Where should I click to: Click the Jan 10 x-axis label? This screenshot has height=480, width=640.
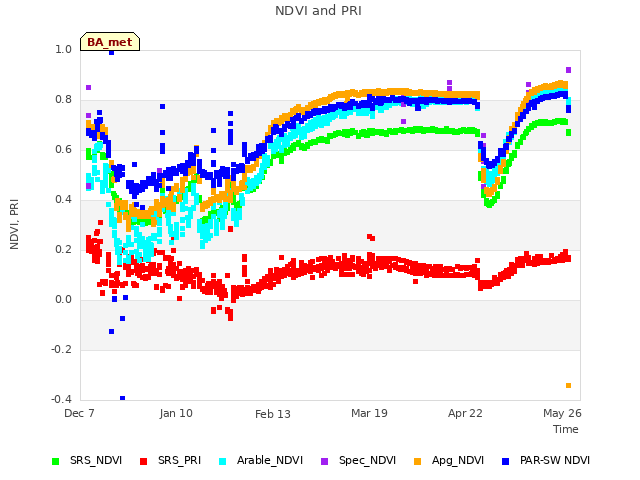176,413
